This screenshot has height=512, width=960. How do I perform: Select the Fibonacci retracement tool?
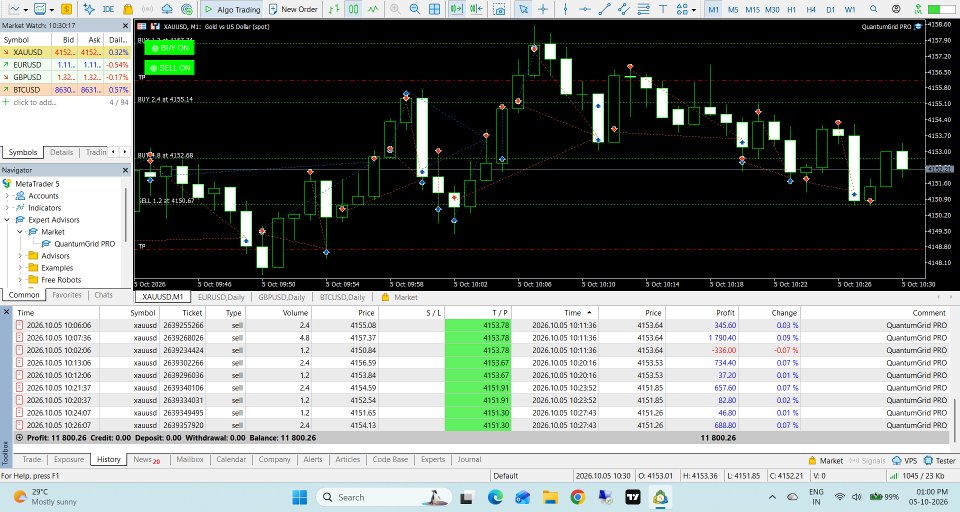point(643,9)
